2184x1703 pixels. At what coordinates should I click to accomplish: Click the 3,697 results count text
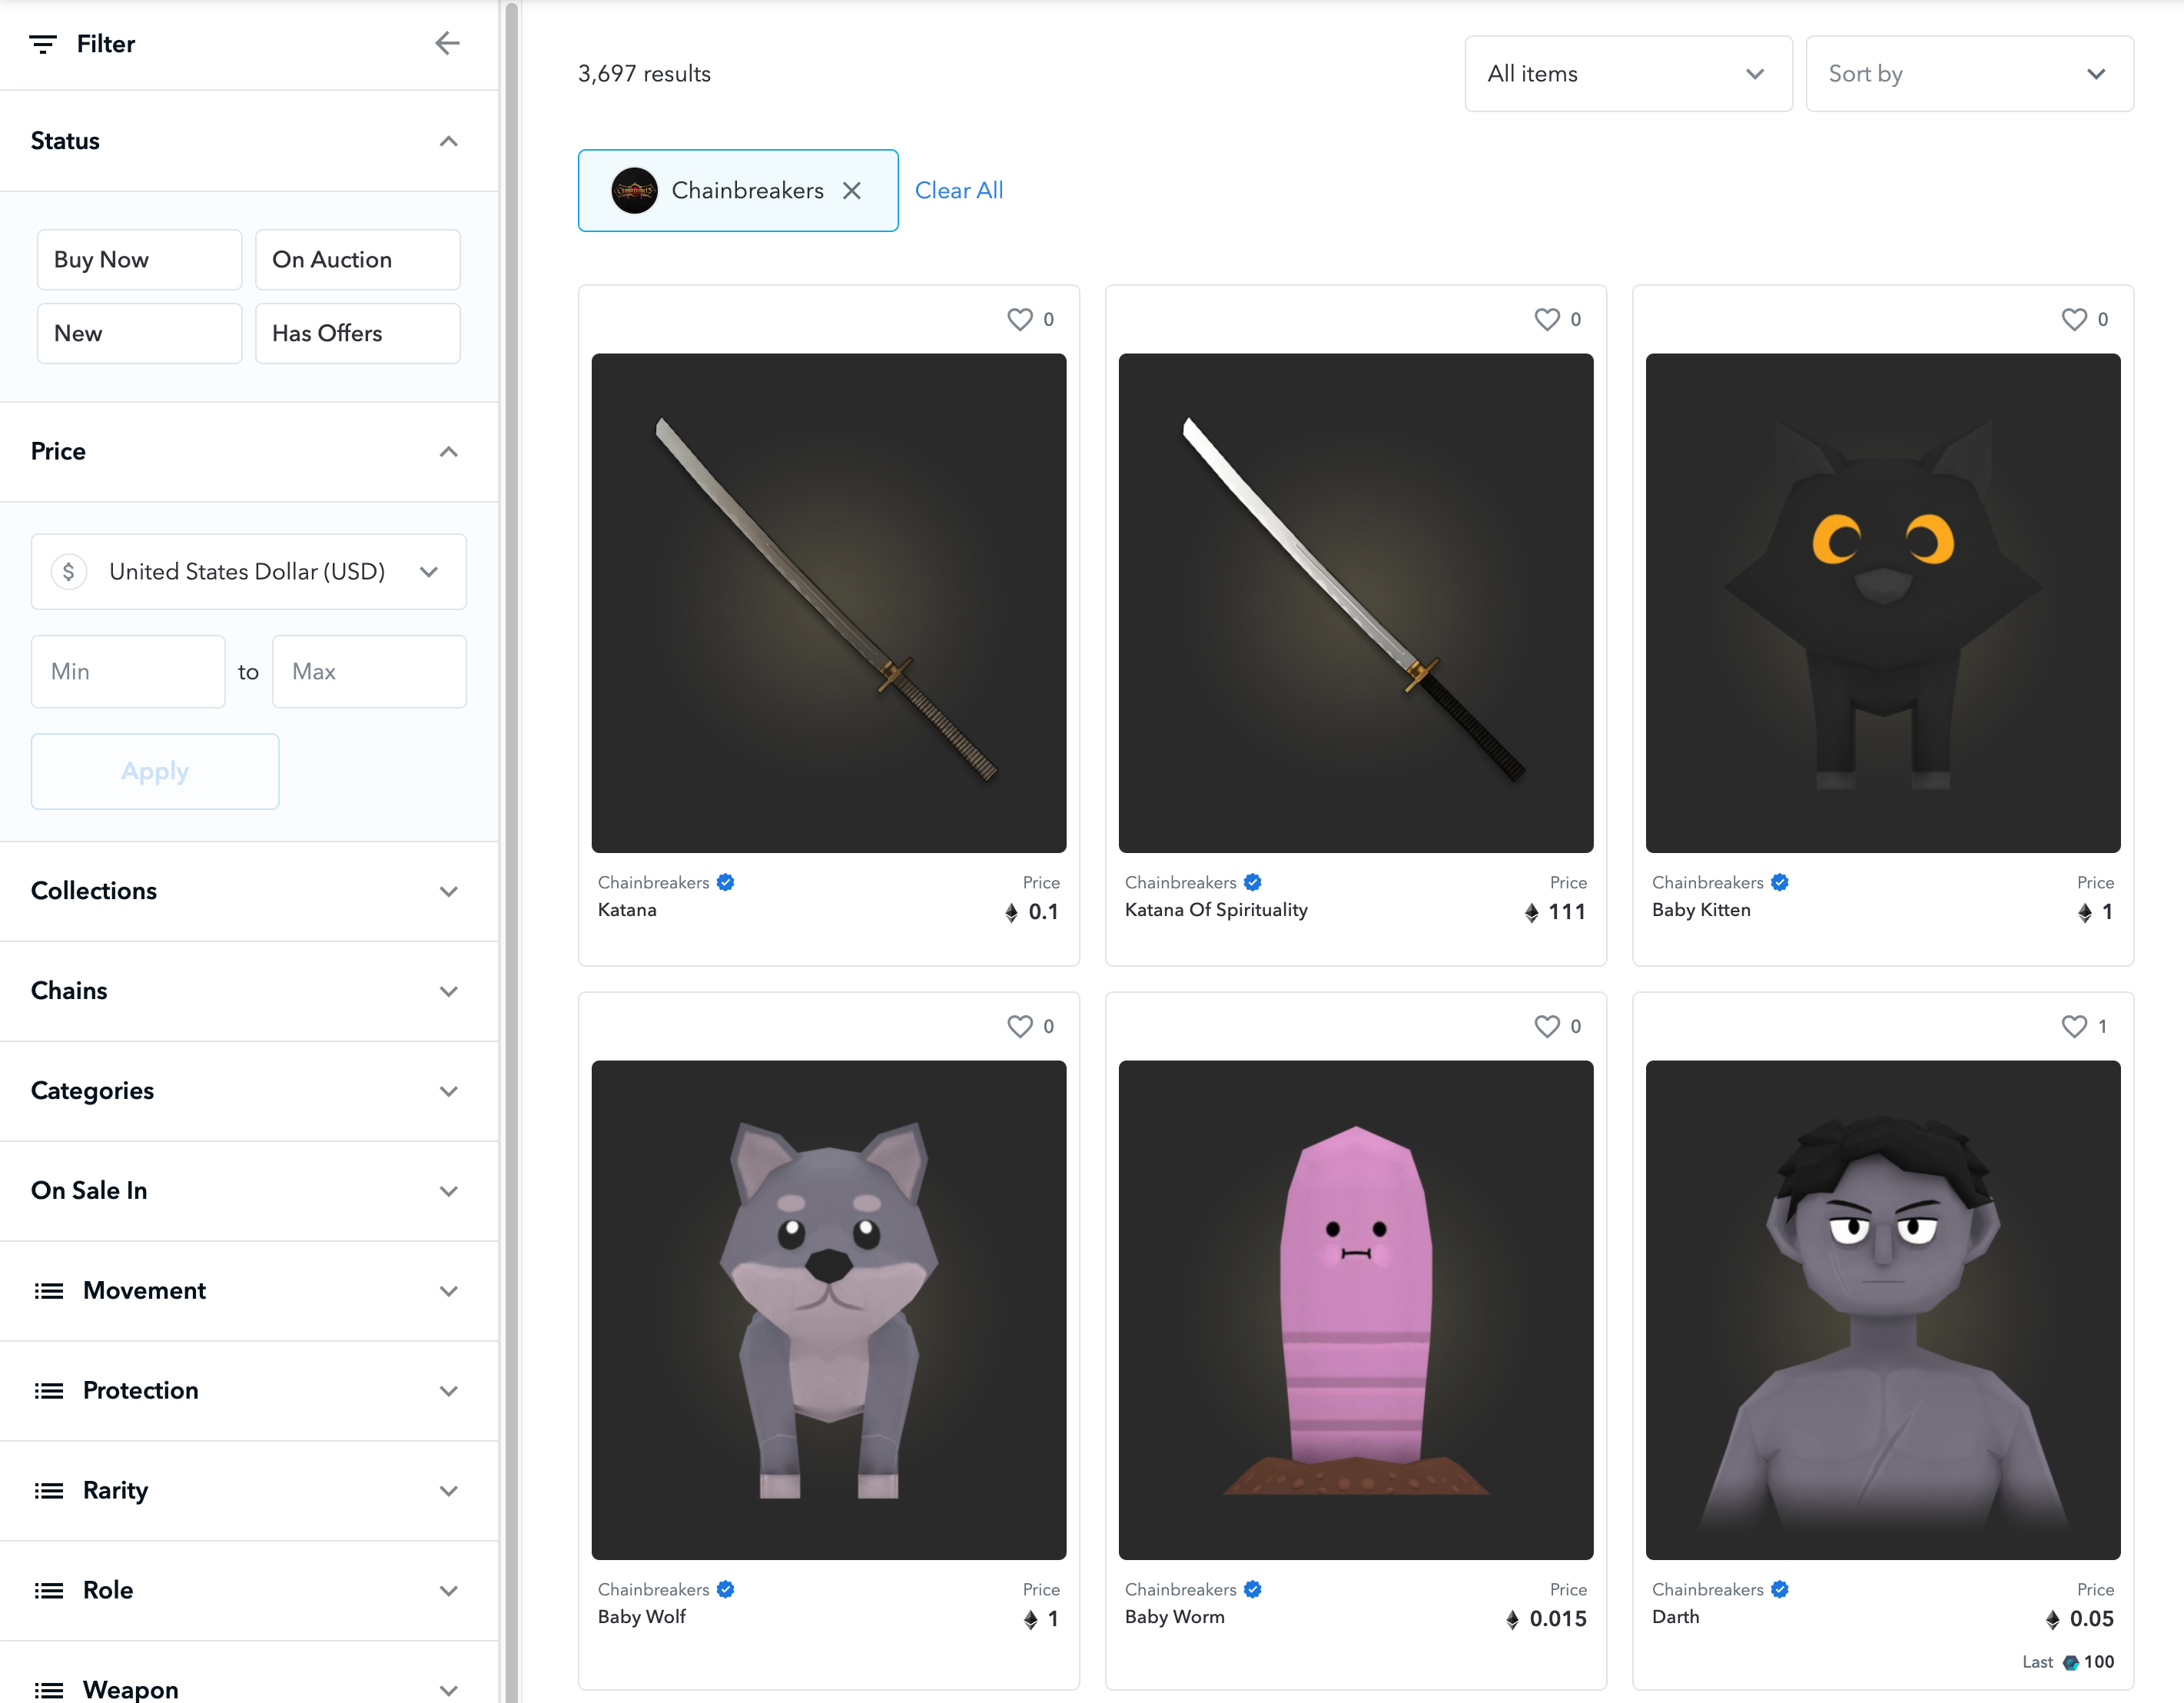point(644,74)
